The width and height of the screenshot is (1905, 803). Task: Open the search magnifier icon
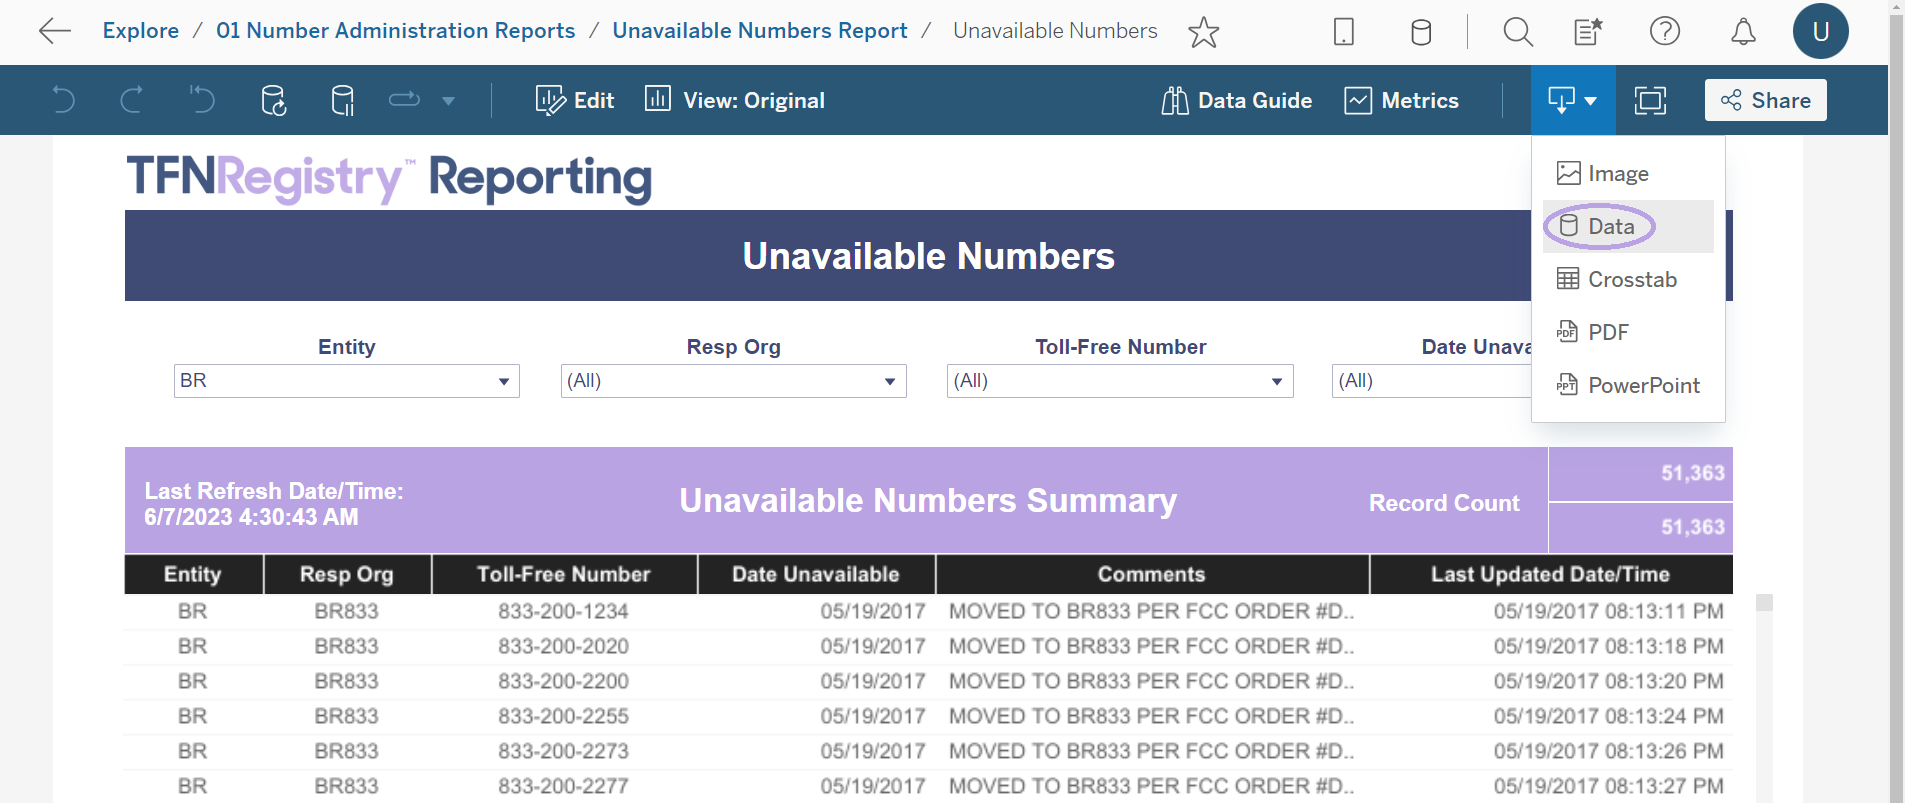pos(1518,32)
